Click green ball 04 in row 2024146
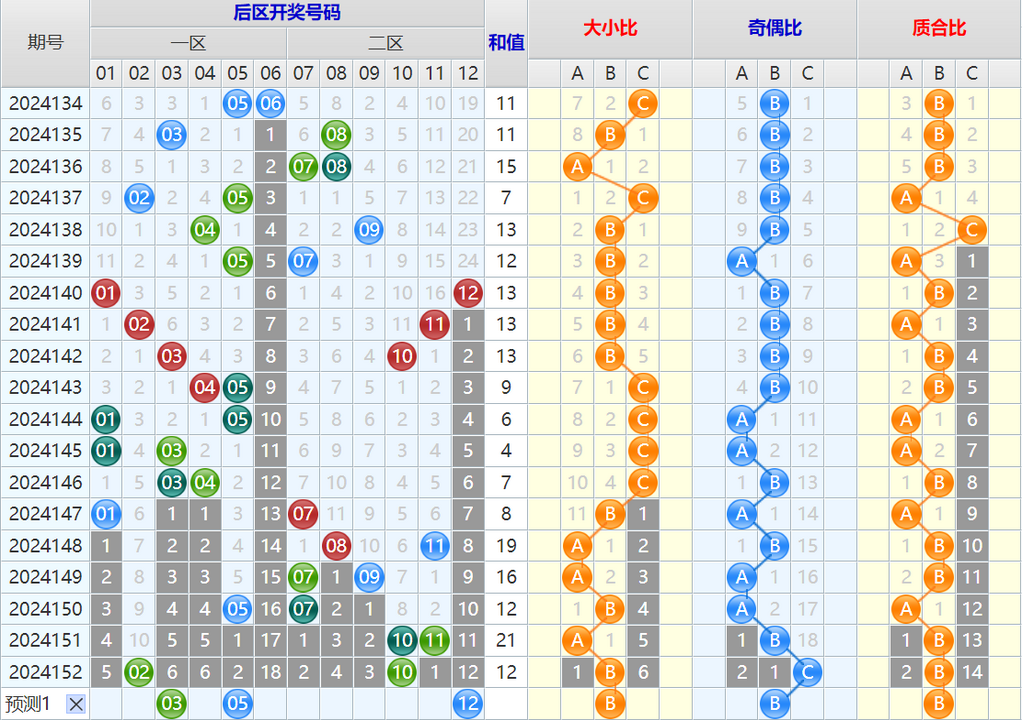Image resolution: width=1022 pixels, height=720 pixels. [x=205, y=483]
